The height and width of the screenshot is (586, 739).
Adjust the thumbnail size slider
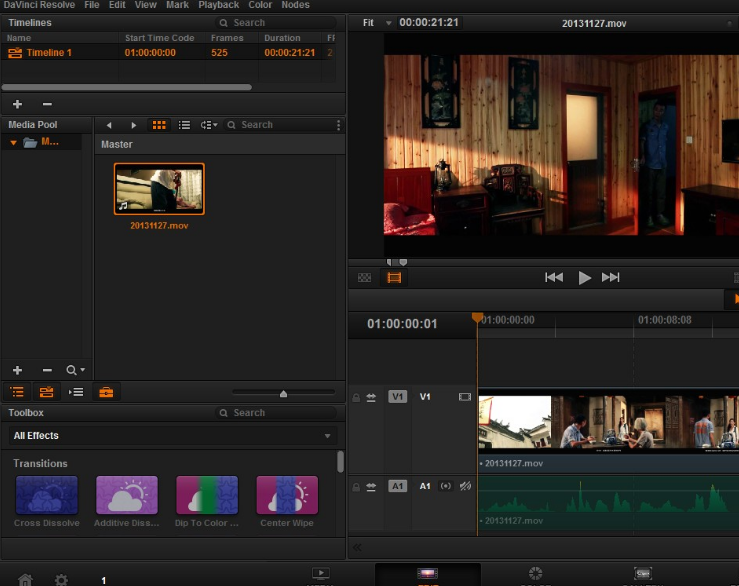point(283,393)
